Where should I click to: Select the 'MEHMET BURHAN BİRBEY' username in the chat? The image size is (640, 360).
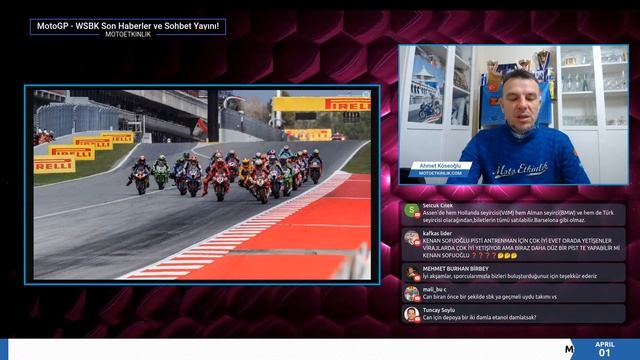pos(456,269)
